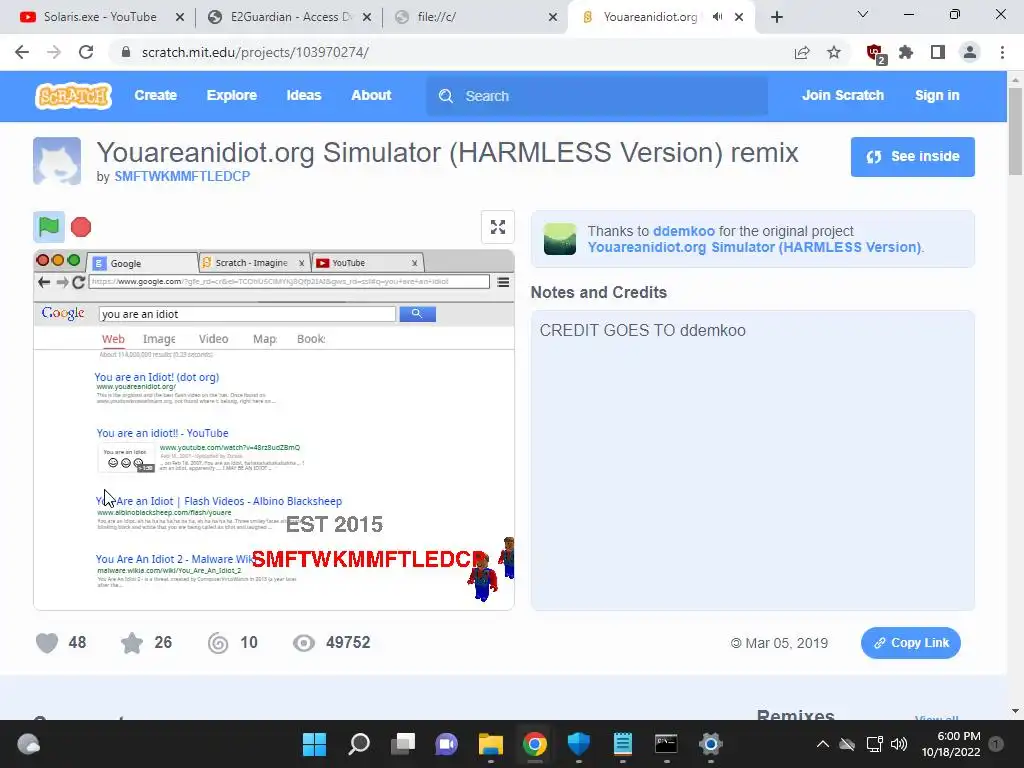This screenshot has height=768, width=1024.
Task: Click the search magnifier icon in Scratch header
Action: point(446,96)
